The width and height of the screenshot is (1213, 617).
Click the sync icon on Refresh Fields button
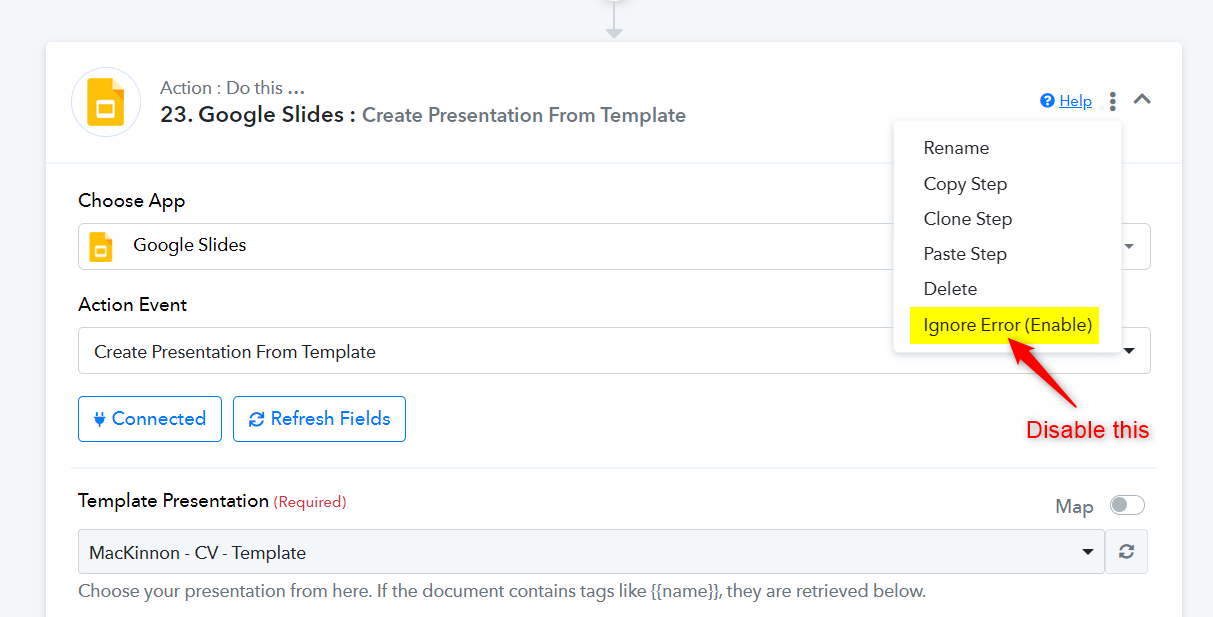pos(257,419)
